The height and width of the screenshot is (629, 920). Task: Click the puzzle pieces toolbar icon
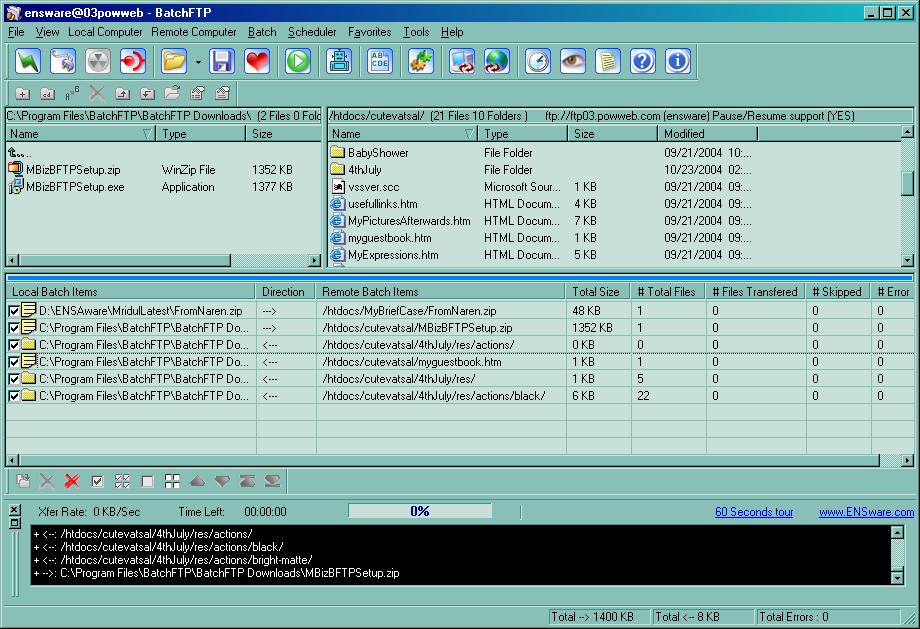click(x=421, y=61)
